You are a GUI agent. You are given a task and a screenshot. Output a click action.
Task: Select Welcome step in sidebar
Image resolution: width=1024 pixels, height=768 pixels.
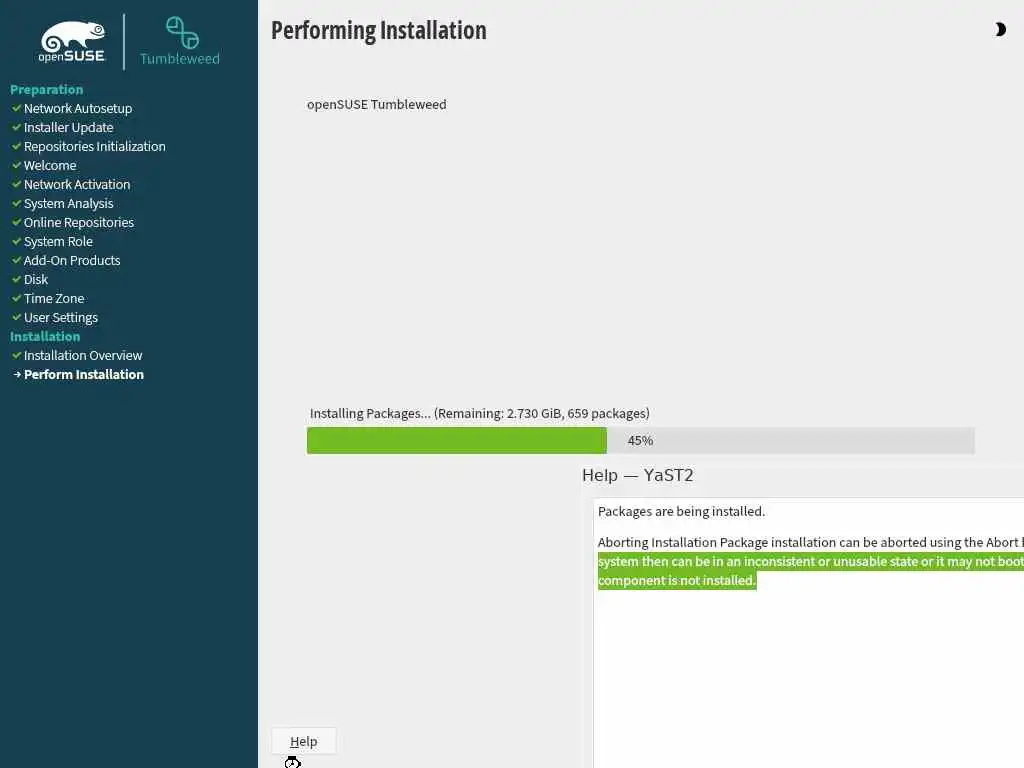tap(50, 165)
